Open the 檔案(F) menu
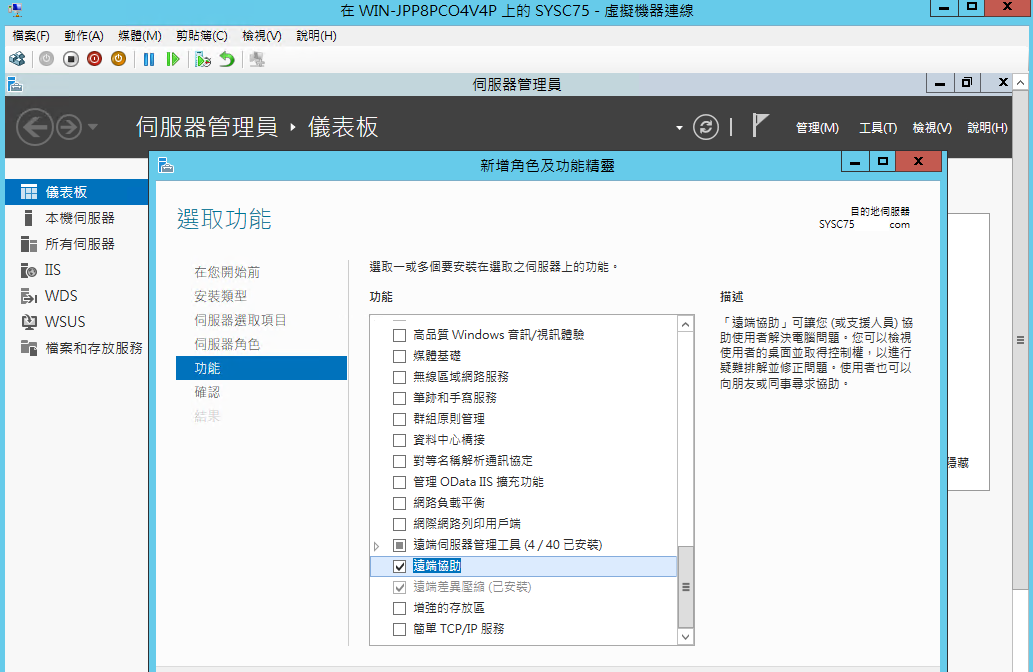The height and width of the screenshot is (672, 1033). [x=31, y=36]
